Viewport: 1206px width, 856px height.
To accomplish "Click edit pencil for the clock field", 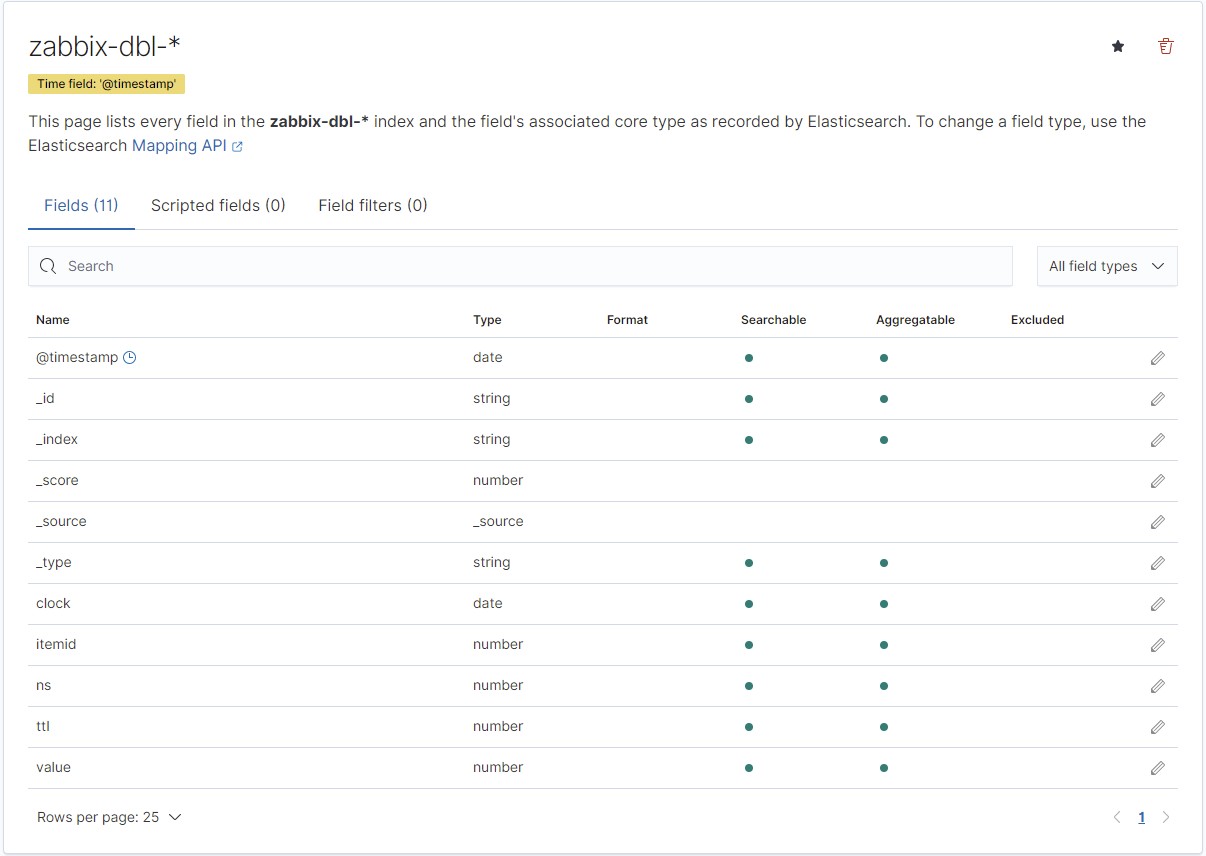I will coord(1157,604).
